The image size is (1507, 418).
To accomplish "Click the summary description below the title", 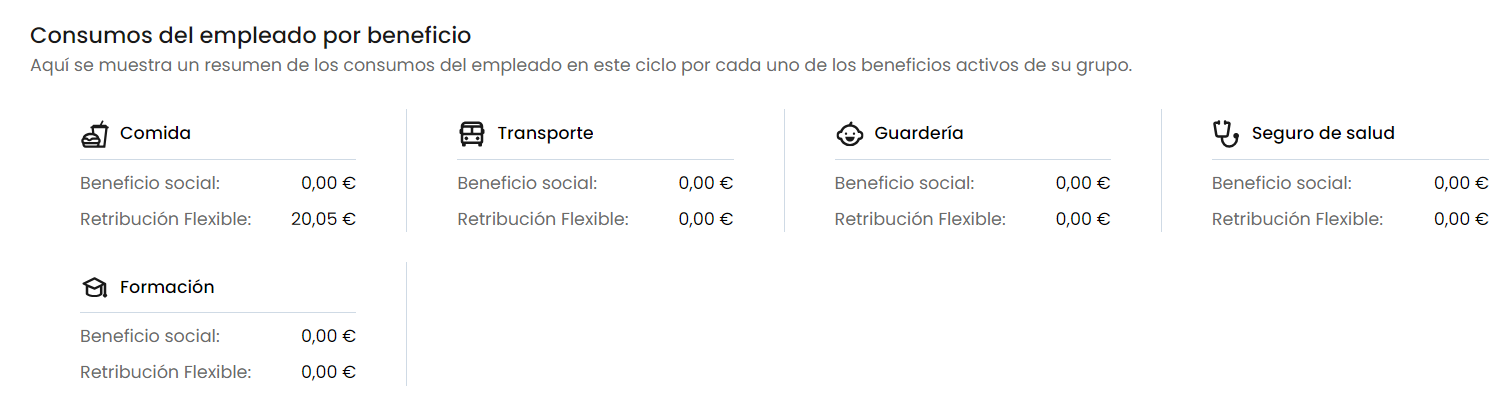I will coord(580,66).
